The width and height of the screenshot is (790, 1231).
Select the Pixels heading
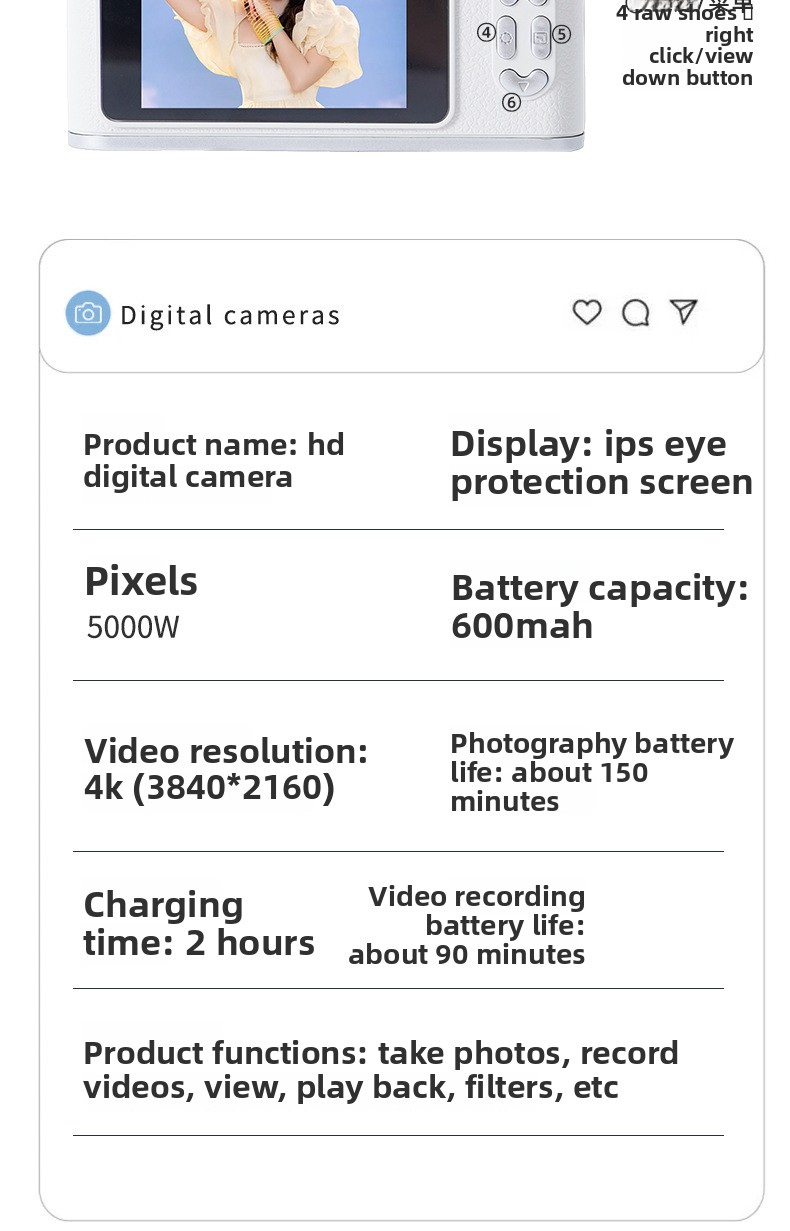coord(141,582)
